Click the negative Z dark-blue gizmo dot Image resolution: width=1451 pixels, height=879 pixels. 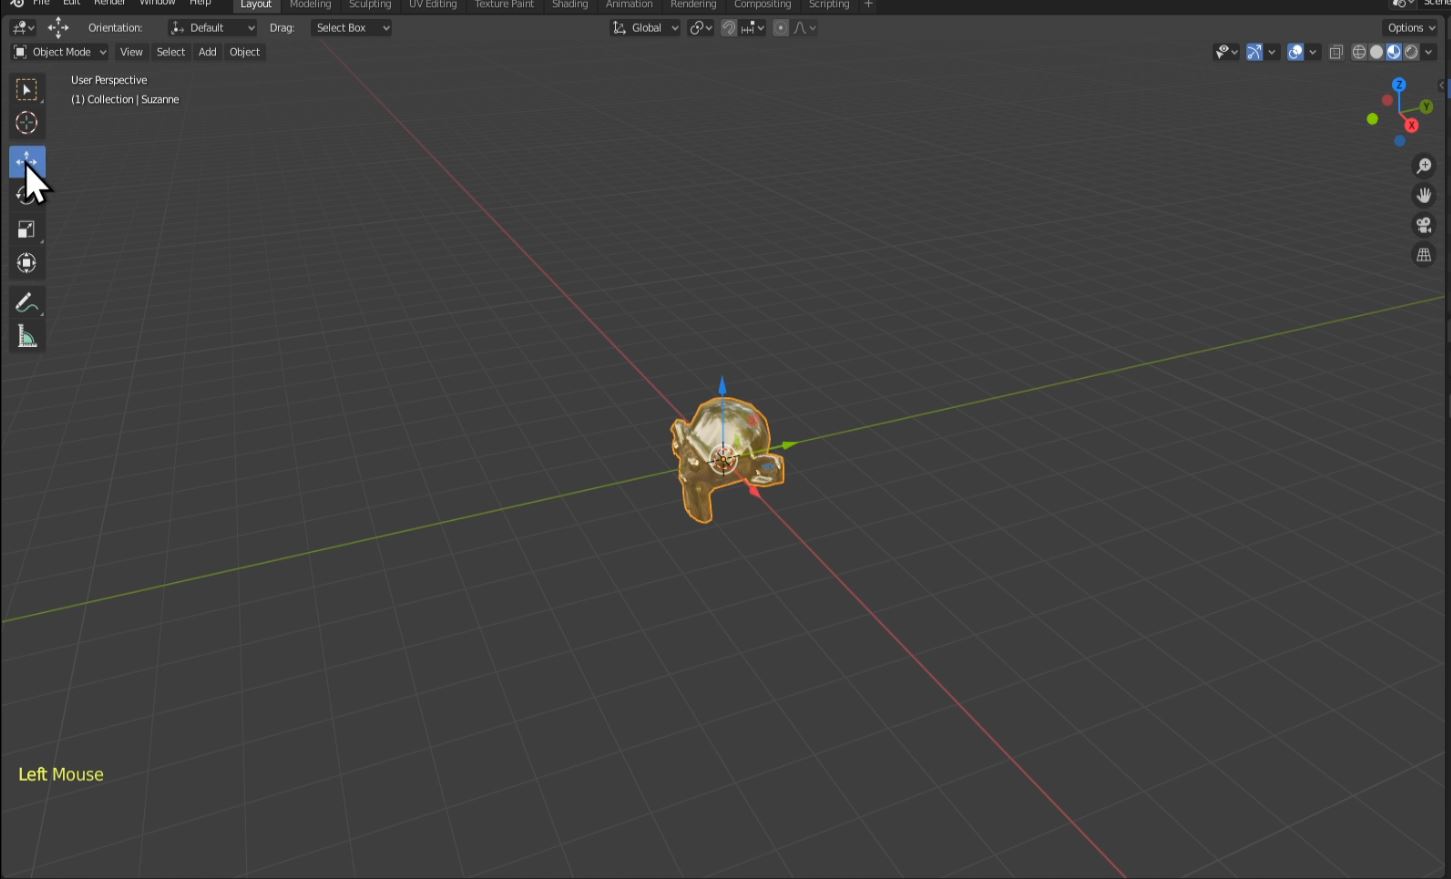1399,141
